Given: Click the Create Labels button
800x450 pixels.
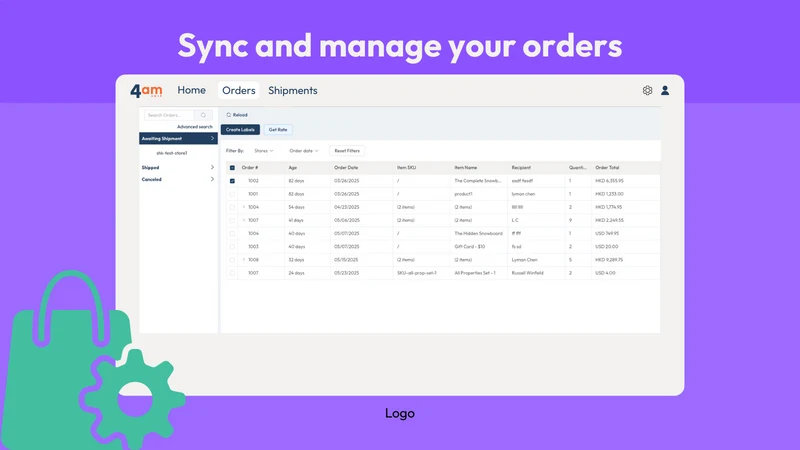Looking at the screenshot, I should (x=240, y=130).
